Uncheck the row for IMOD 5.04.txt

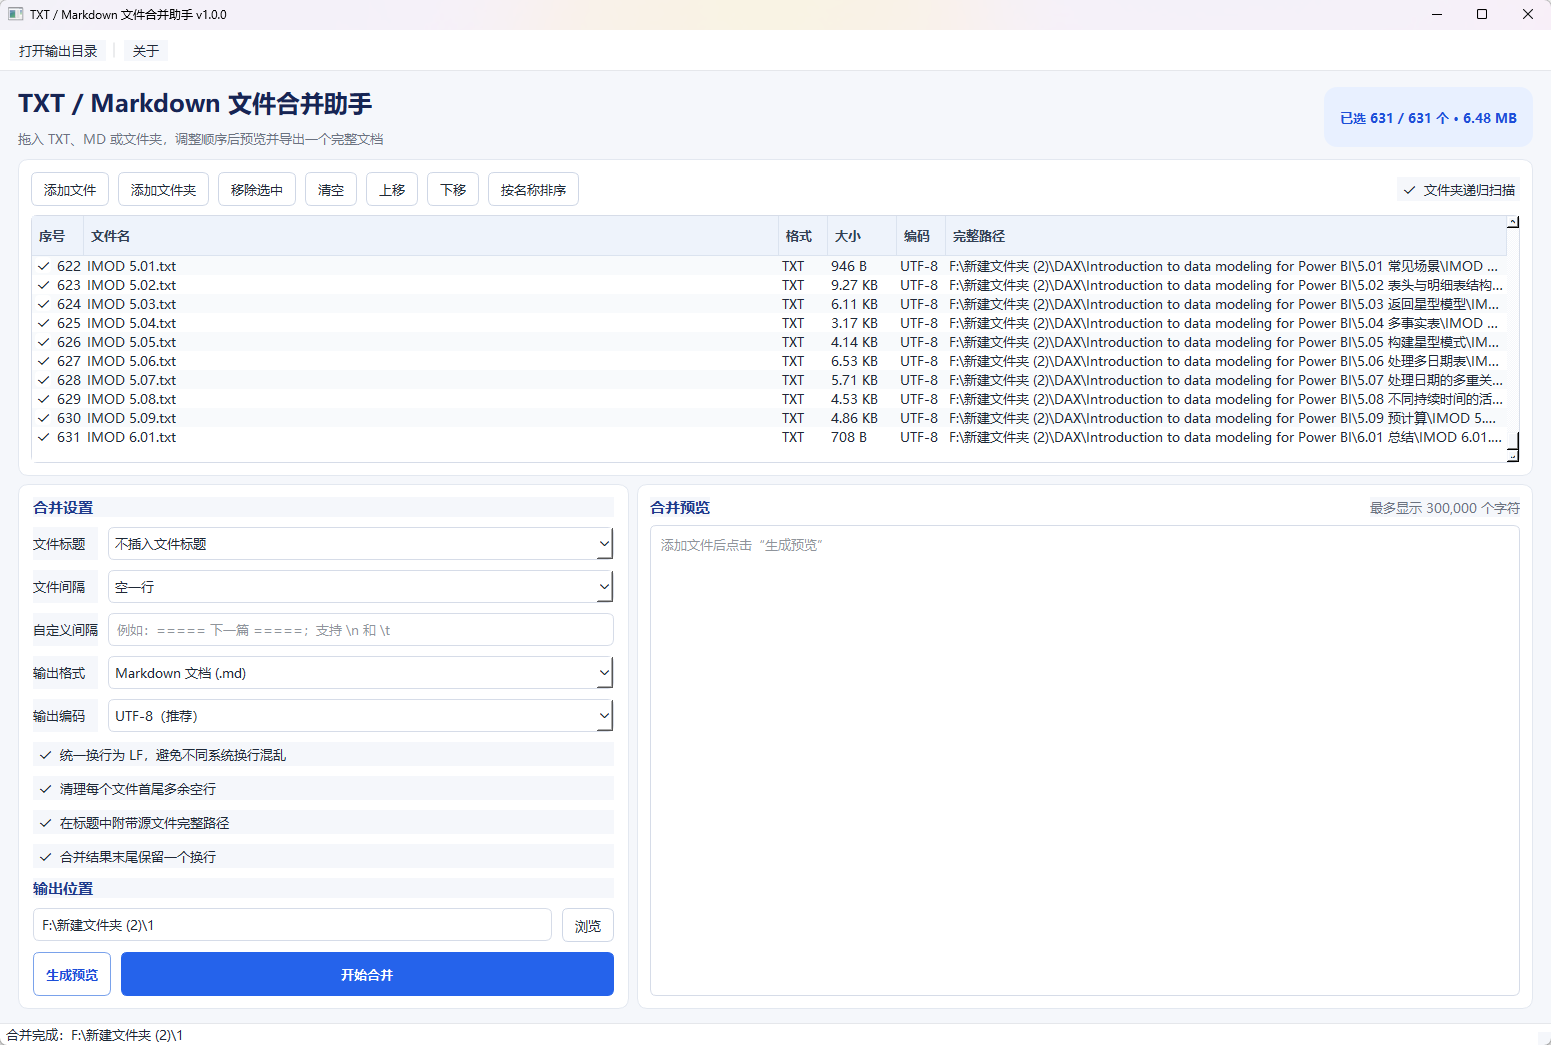click(x=44, y=323)
